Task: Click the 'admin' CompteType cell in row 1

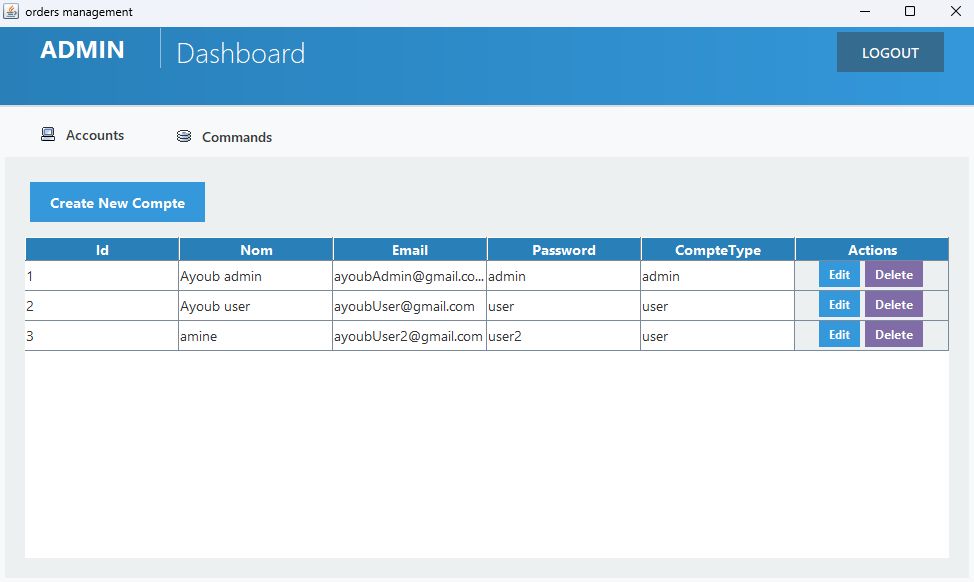Action: tap(717, 276)
